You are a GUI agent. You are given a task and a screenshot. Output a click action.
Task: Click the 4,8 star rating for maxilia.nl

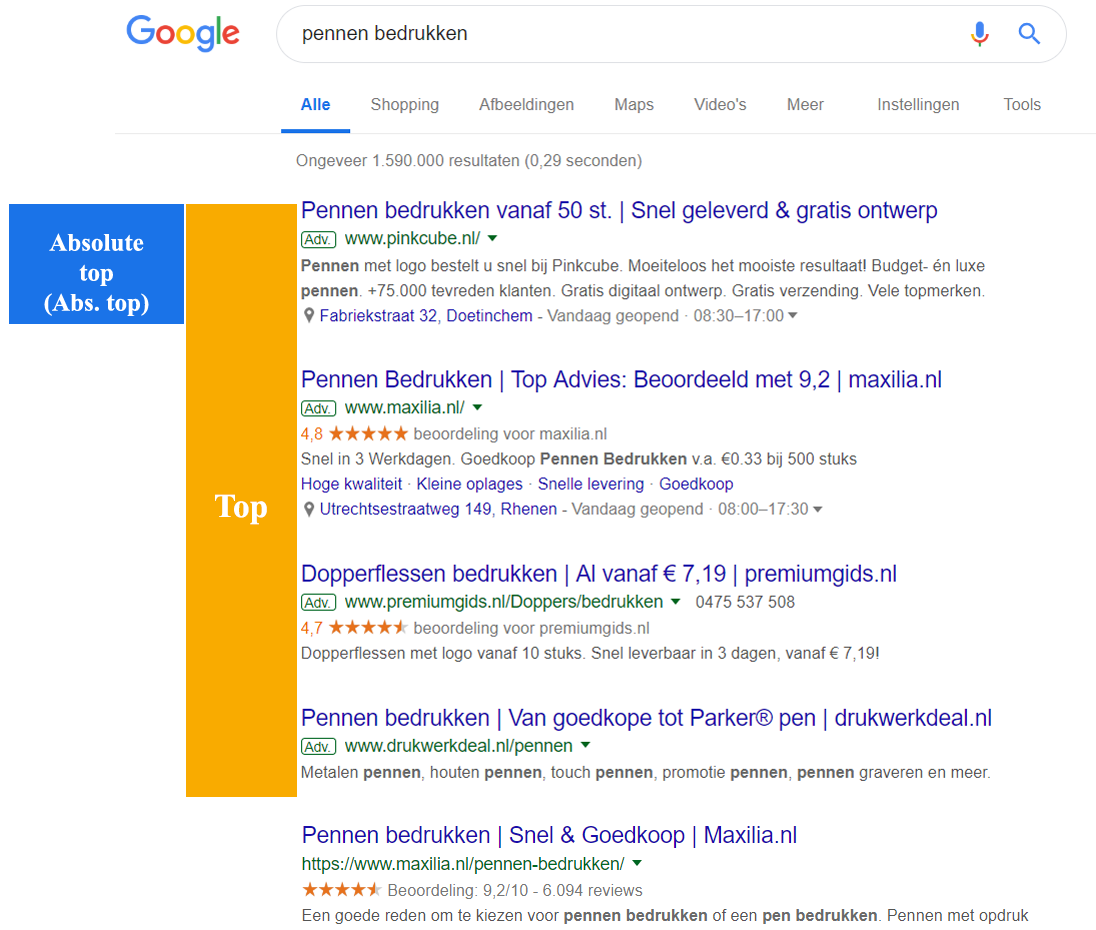point(354,434)
